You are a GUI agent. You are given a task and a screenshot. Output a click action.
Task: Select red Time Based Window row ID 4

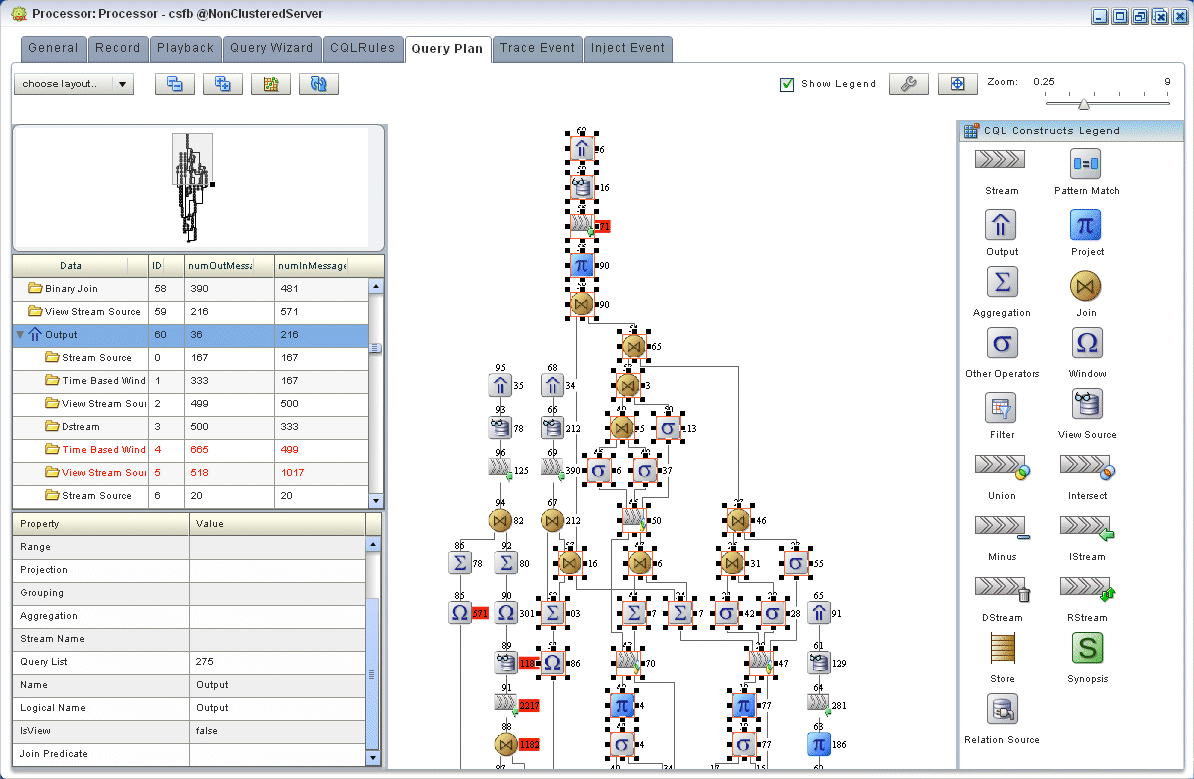190,449
